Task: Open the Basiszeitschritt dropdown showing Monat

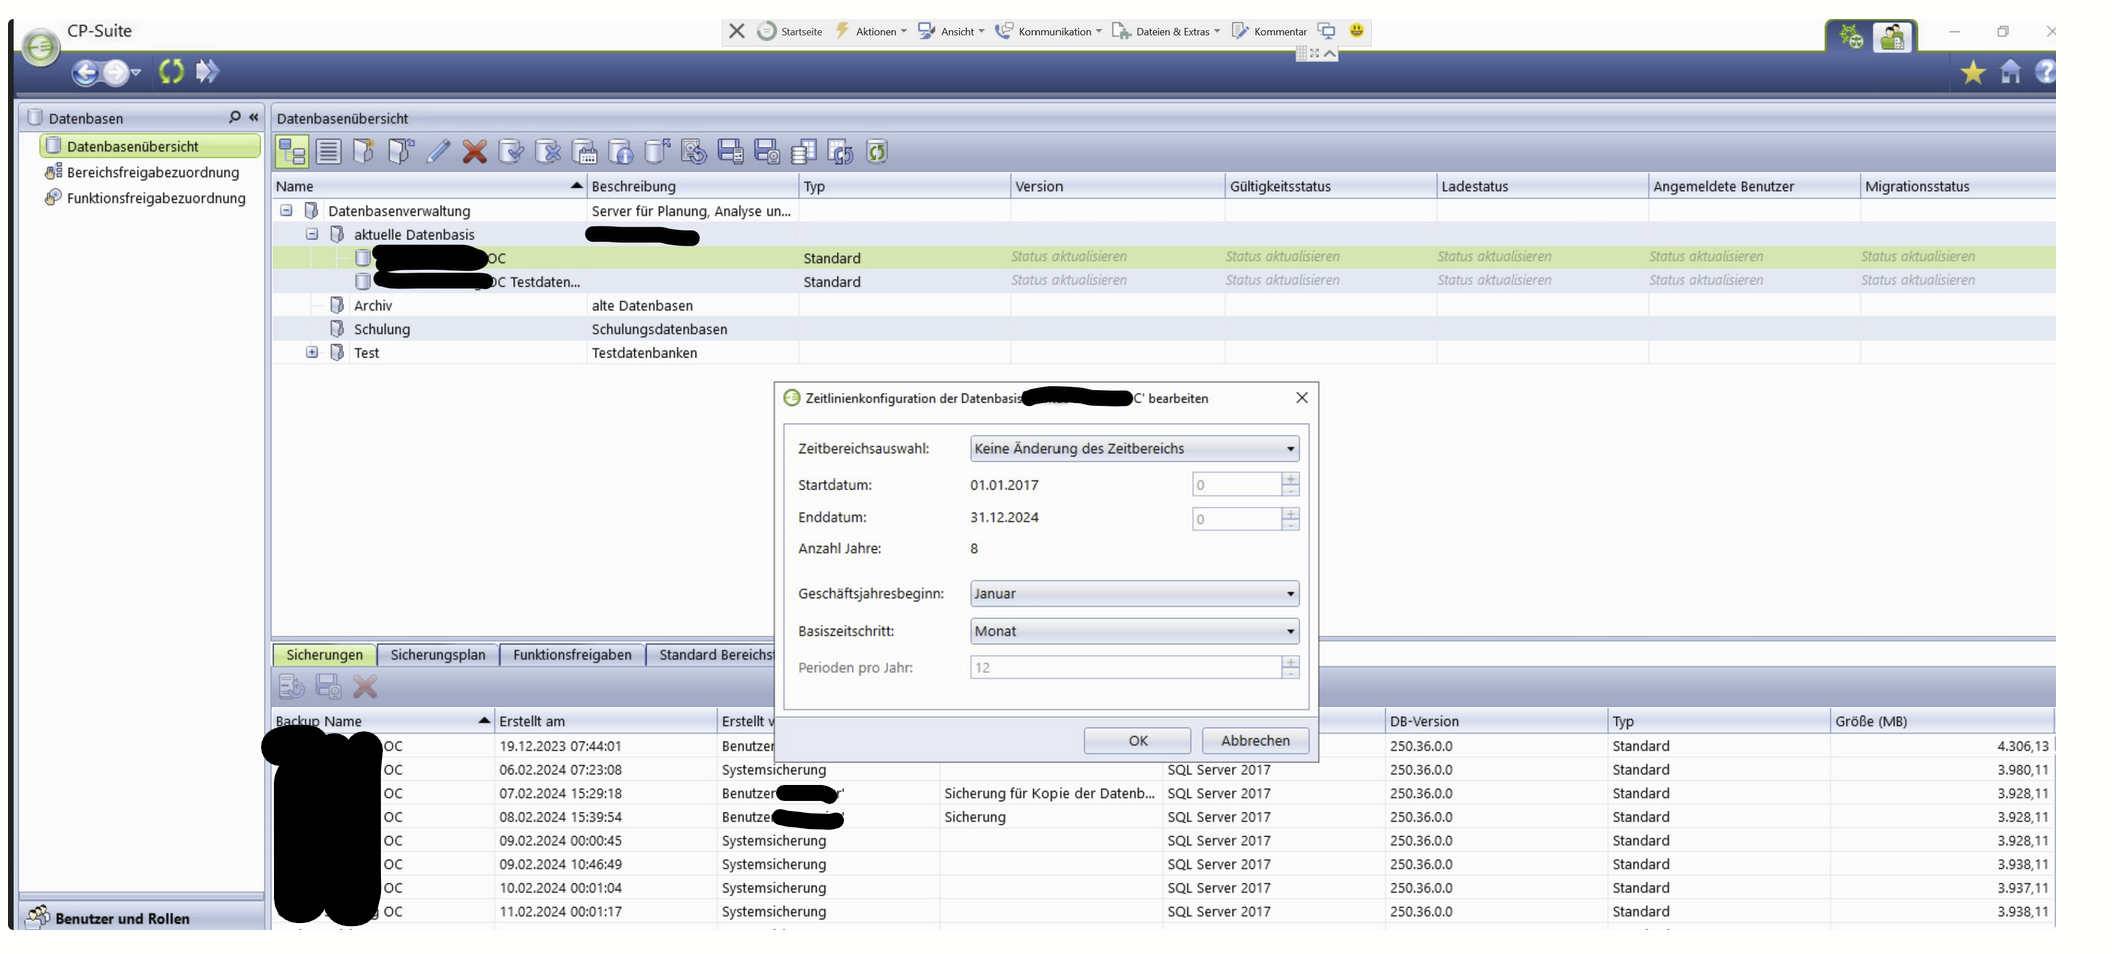Action: point(1134,632)
